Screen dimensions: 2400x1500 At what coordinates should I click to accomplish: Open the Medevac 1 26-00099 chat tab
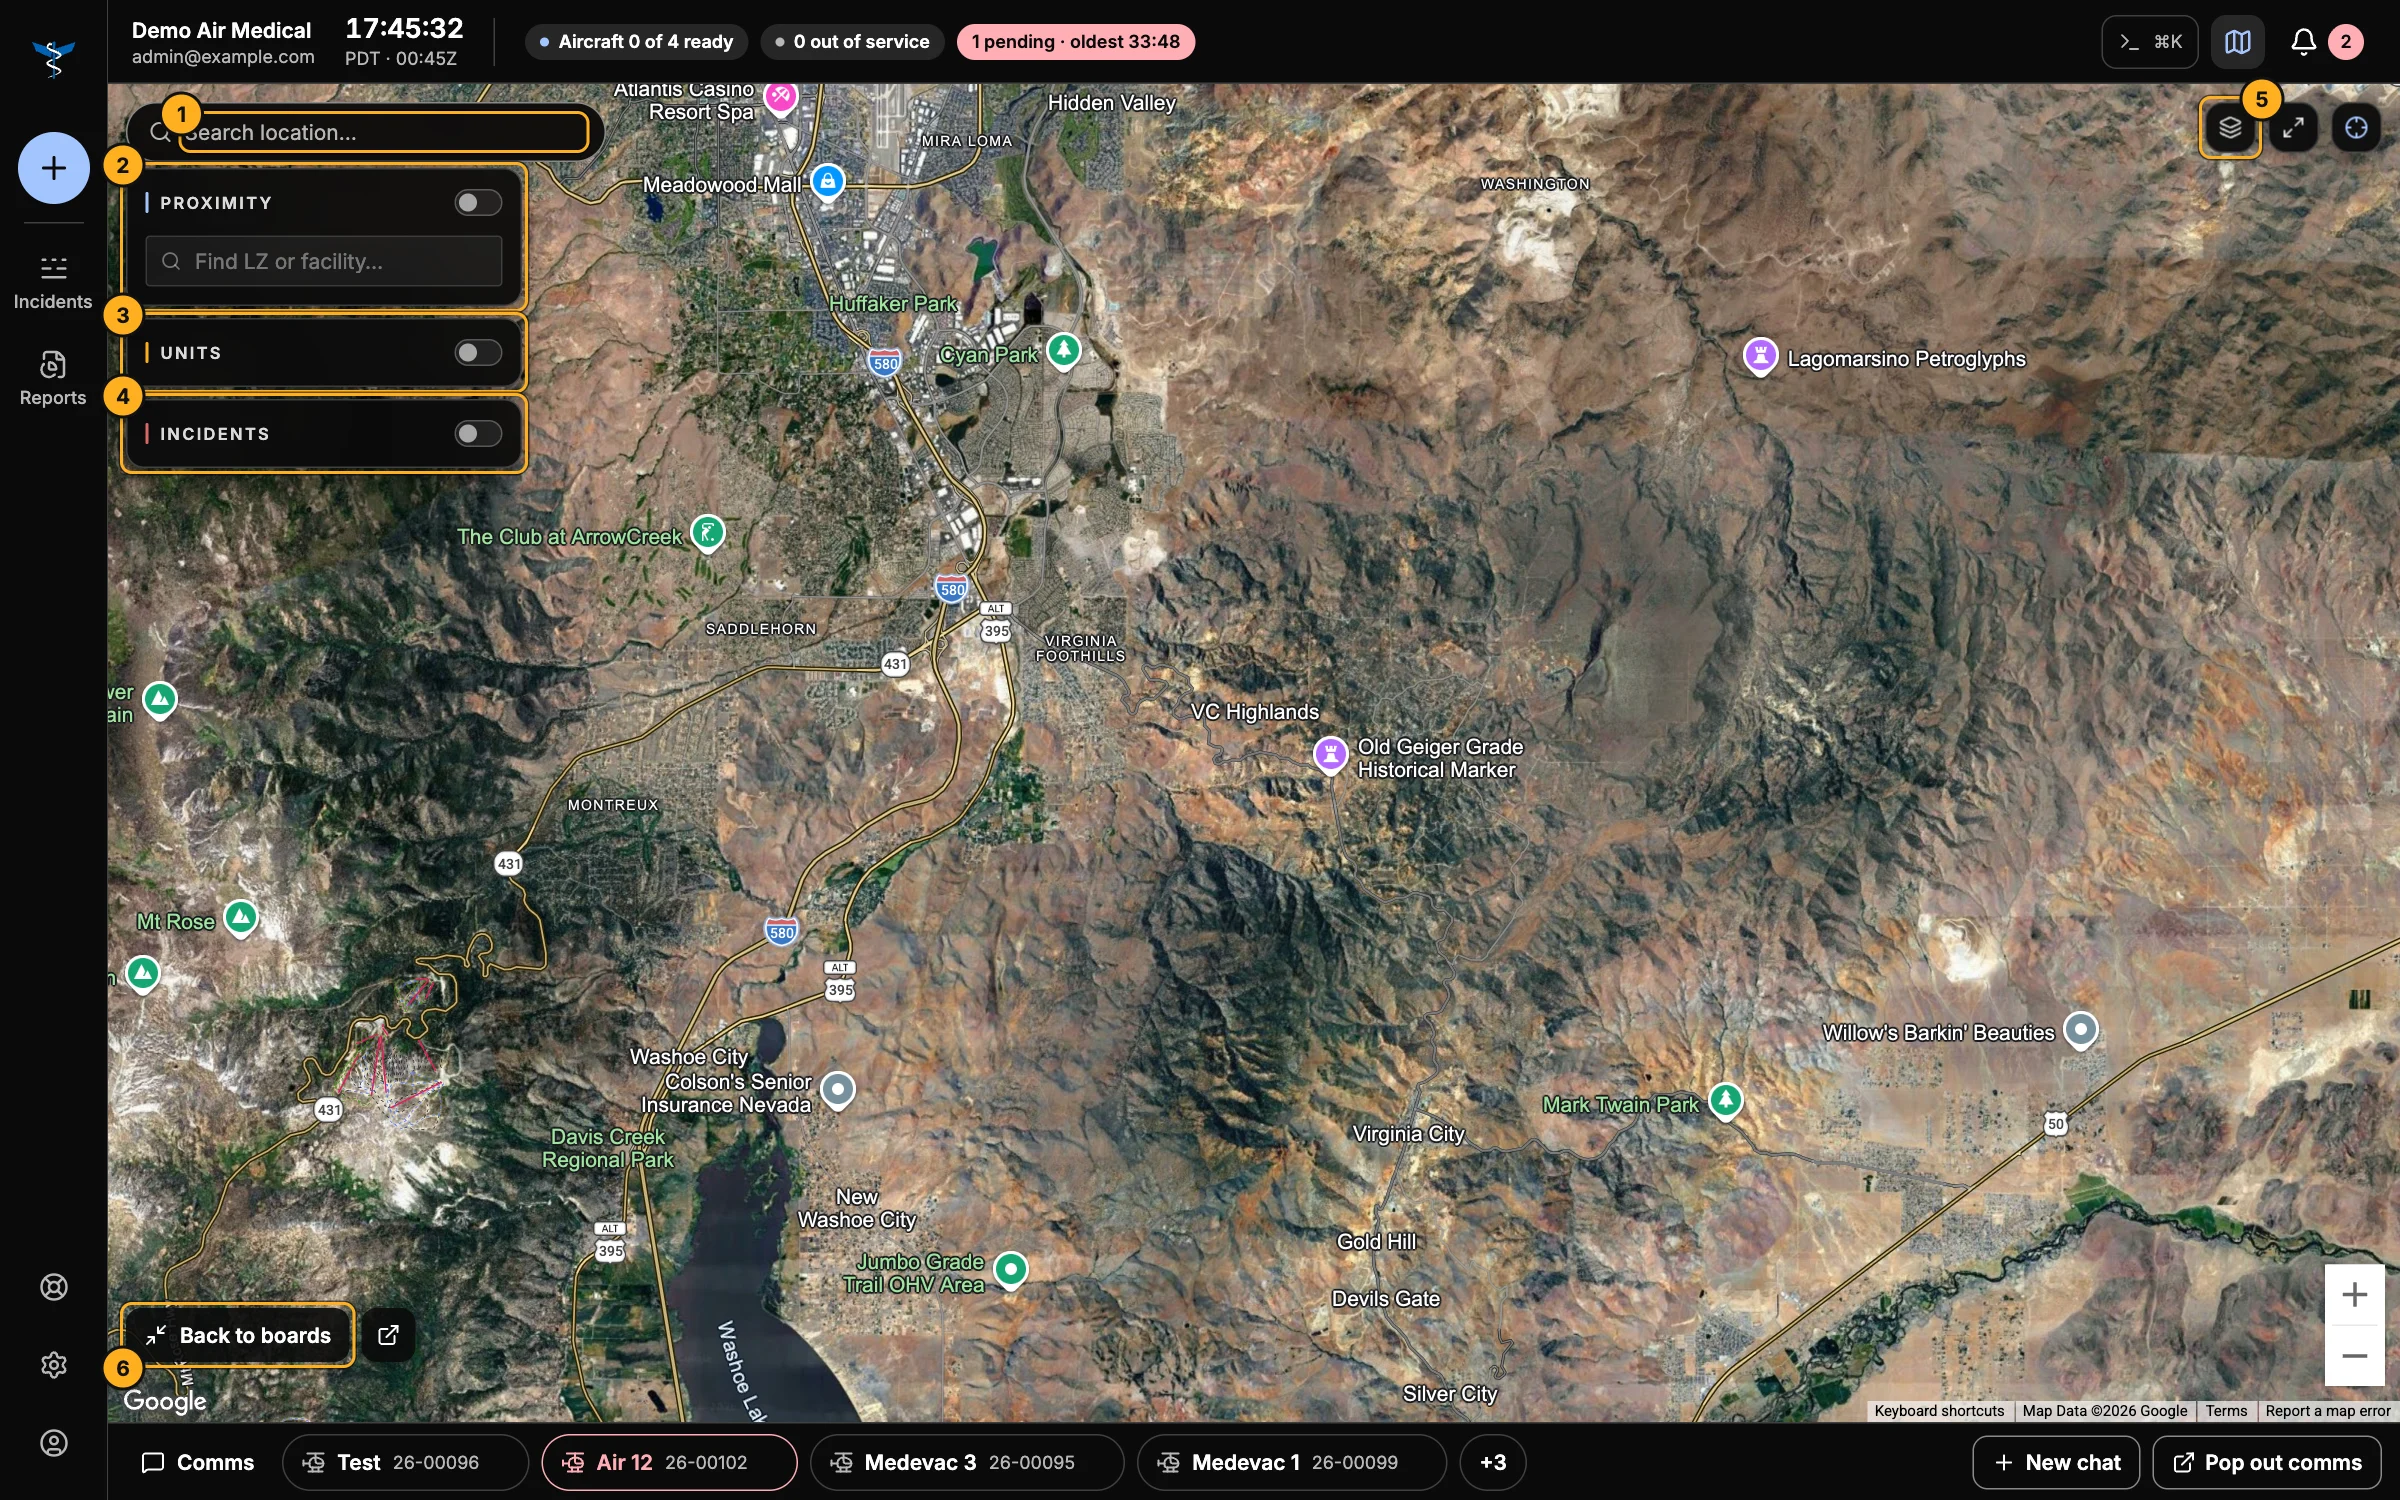tap(1292, 1462)
